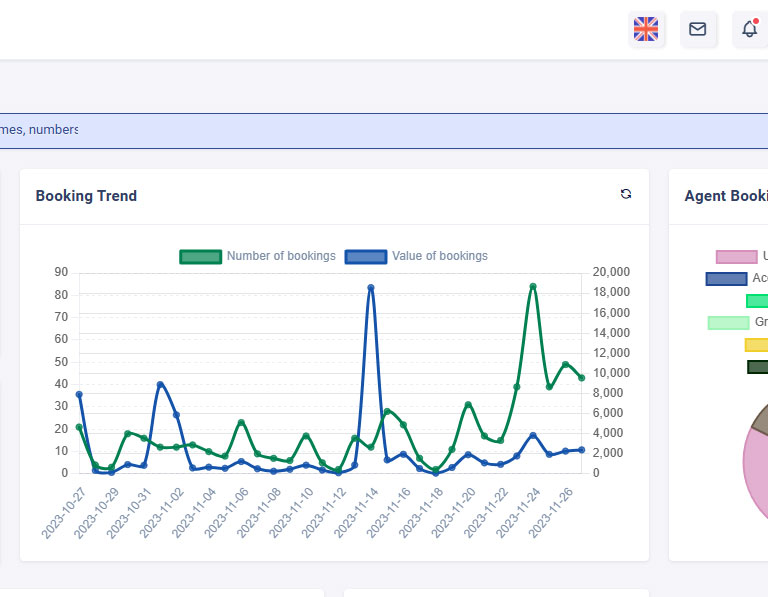Open the mail envelope inbox icon

pyautogui.click(x=698, y=29)
